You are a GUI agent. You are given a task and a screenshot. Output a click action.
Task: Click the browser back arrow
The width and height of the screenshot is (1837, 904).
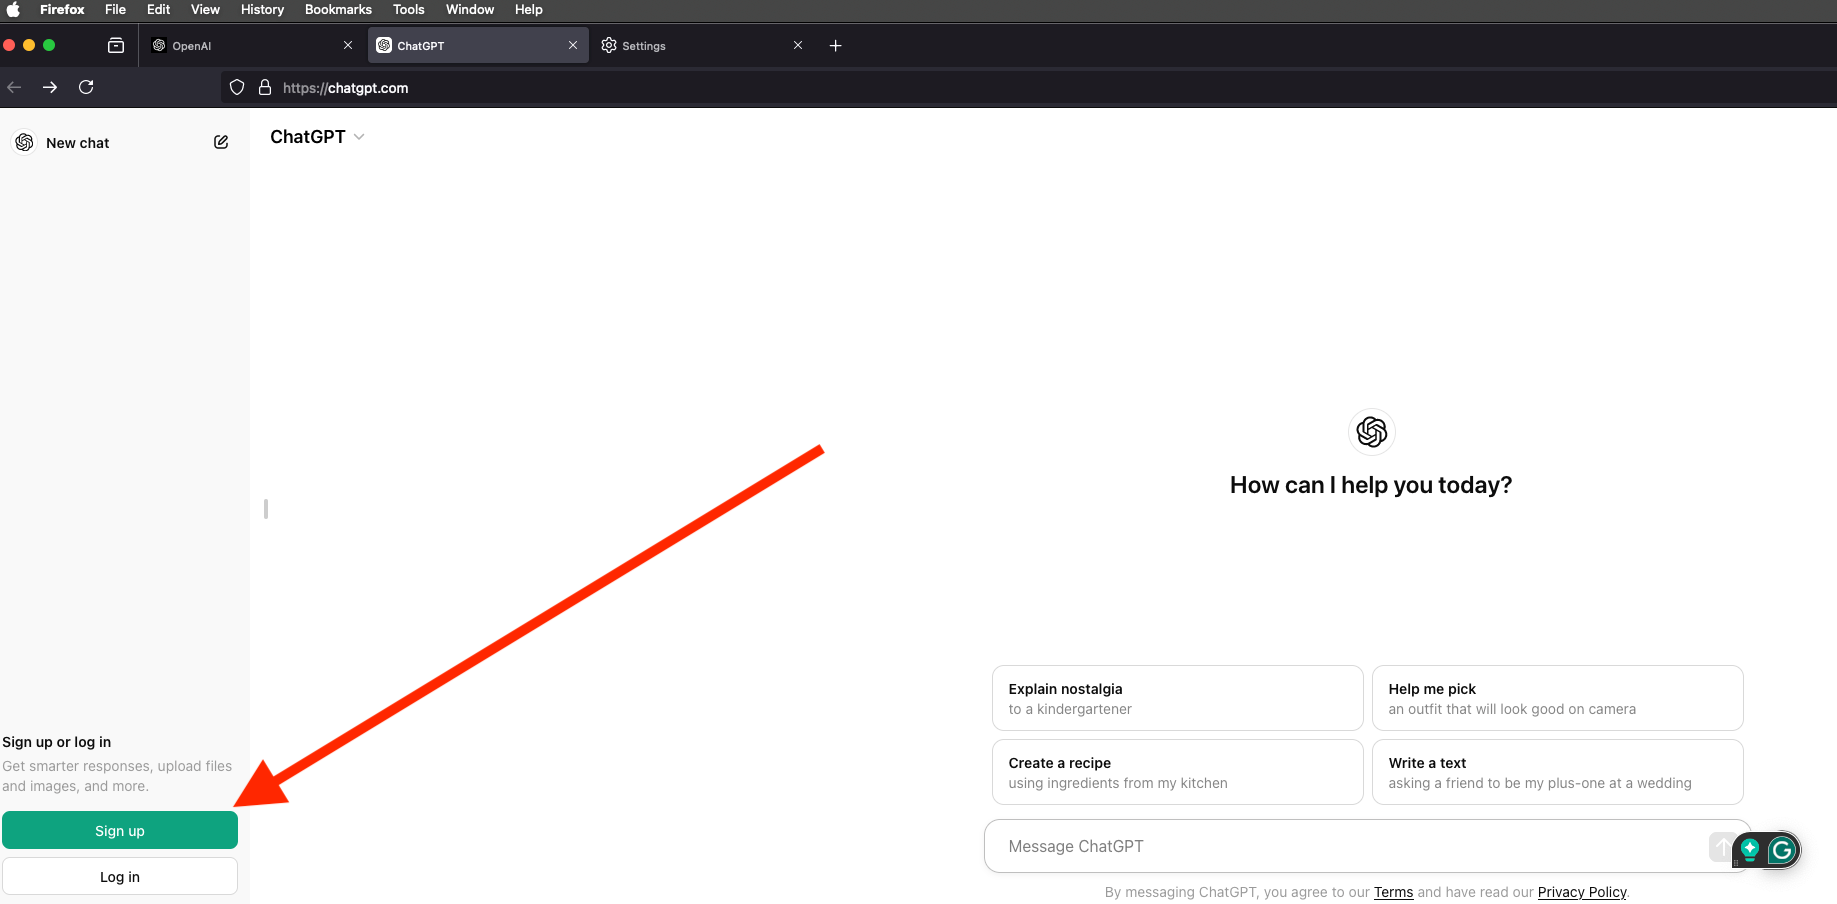click(14, 87)
